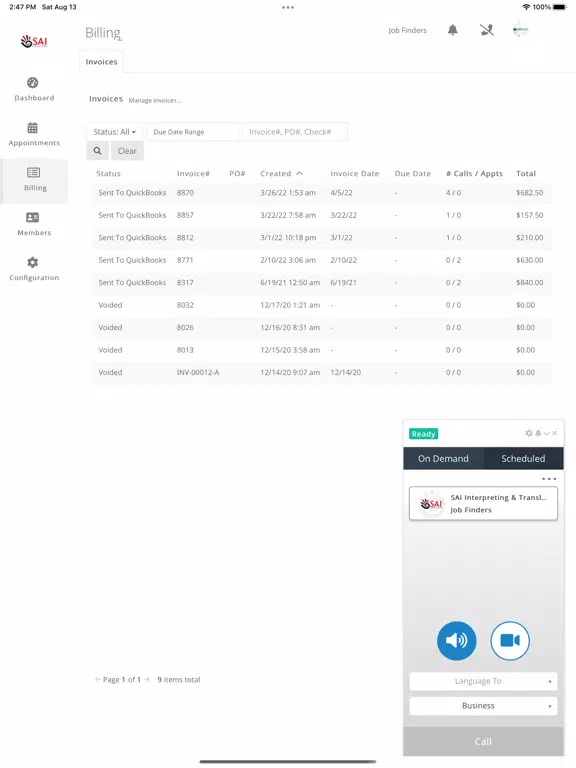Open invoice 8771
Viewport: 576px width, 768px height.
[x=322, y=260]
